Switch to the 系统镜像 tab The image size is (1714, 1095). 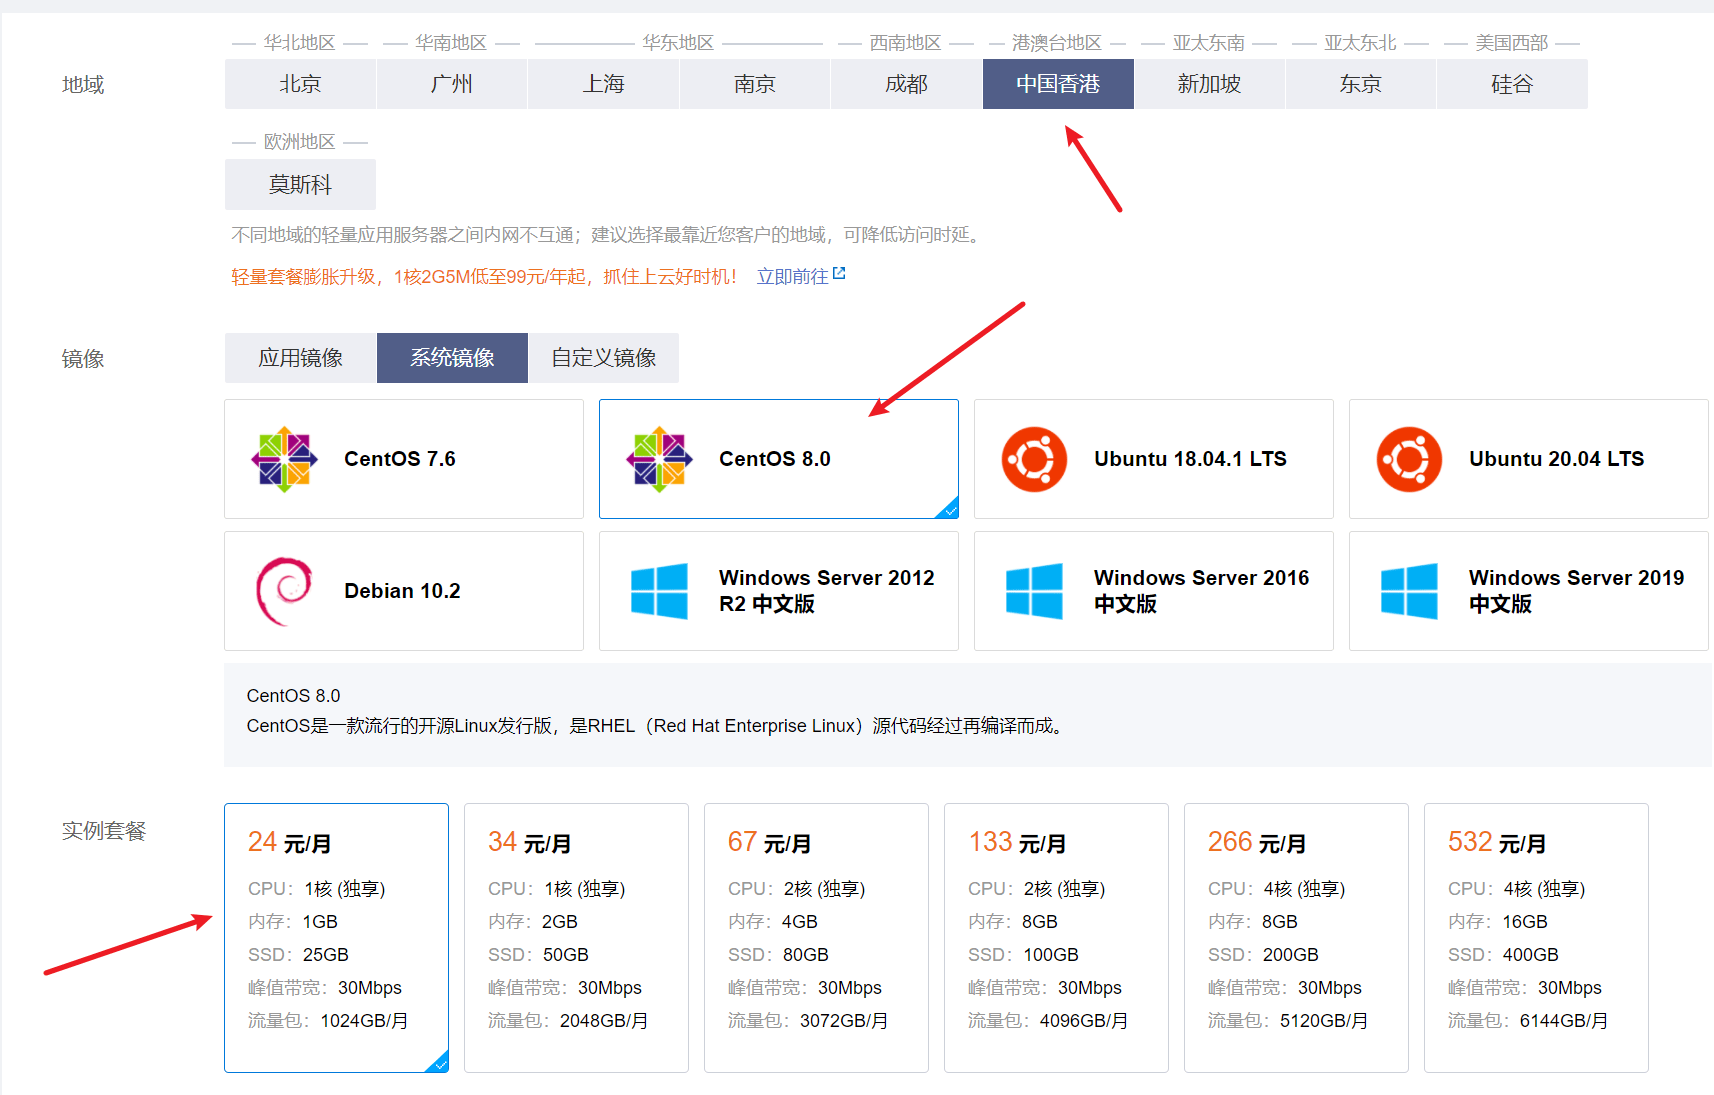(x=452, y=358)
